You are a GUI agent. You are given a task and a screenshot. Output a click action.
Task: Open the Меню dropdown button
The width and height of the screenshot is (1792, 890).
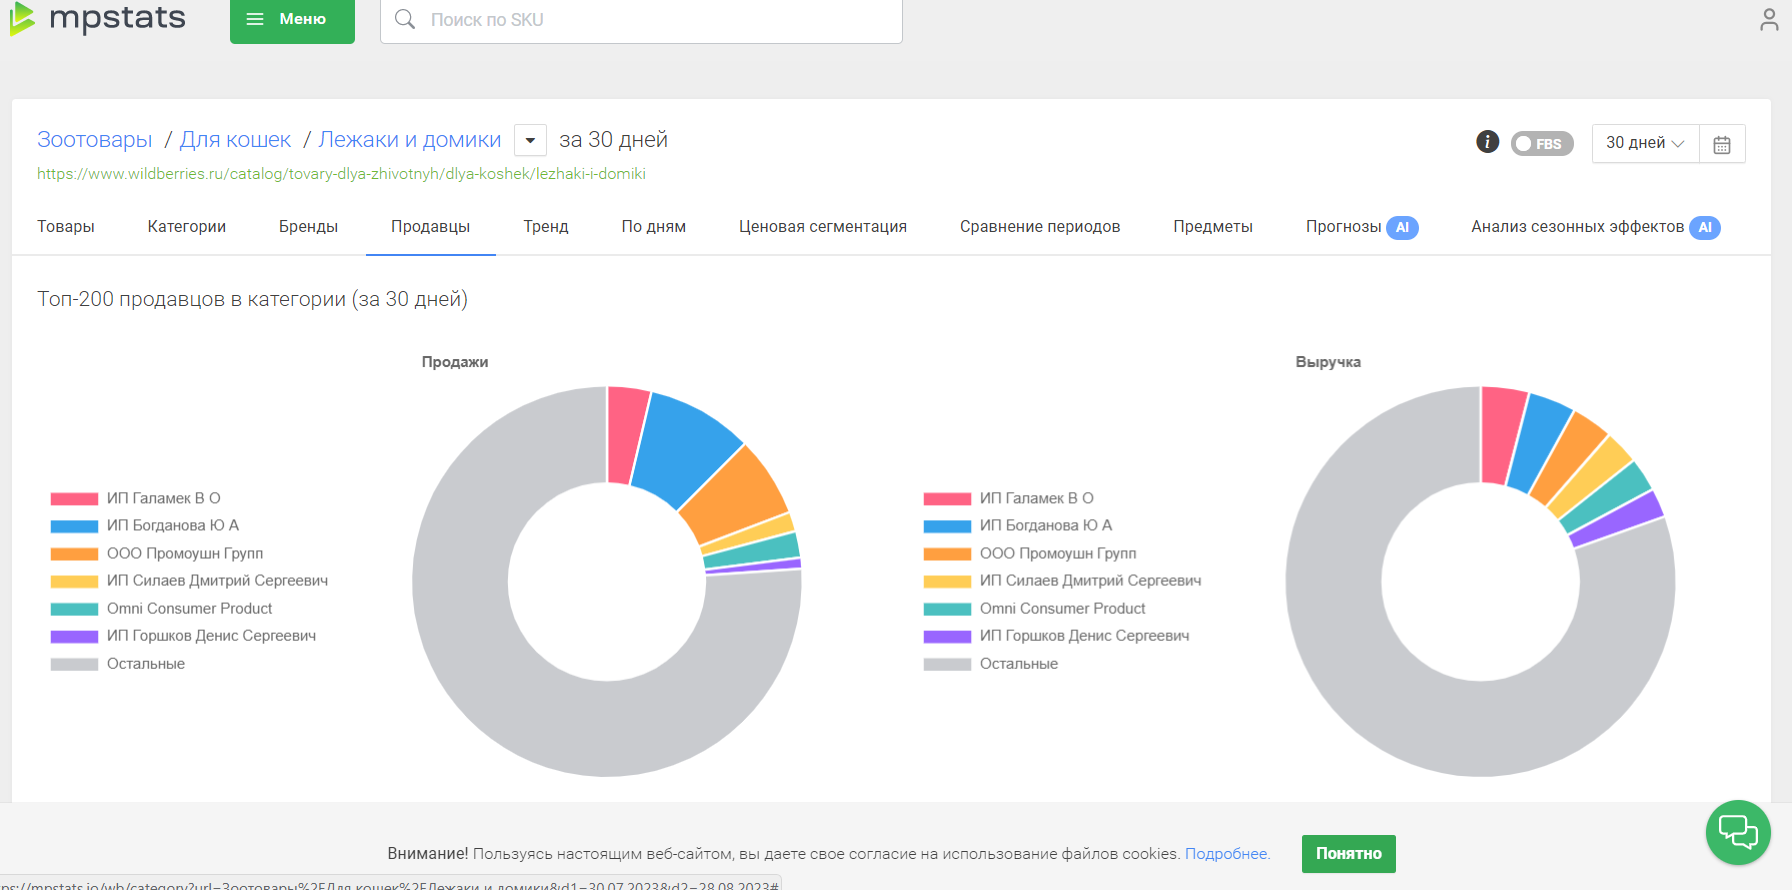[292, 20]
